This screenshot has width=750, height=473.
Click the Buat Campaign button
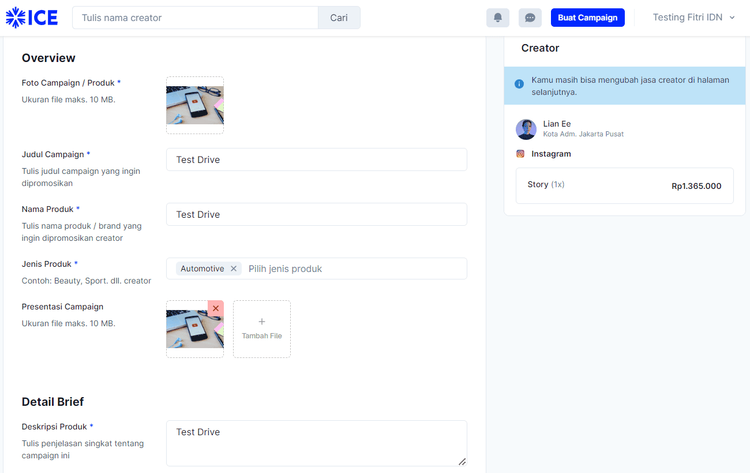[x=587, y=18]
